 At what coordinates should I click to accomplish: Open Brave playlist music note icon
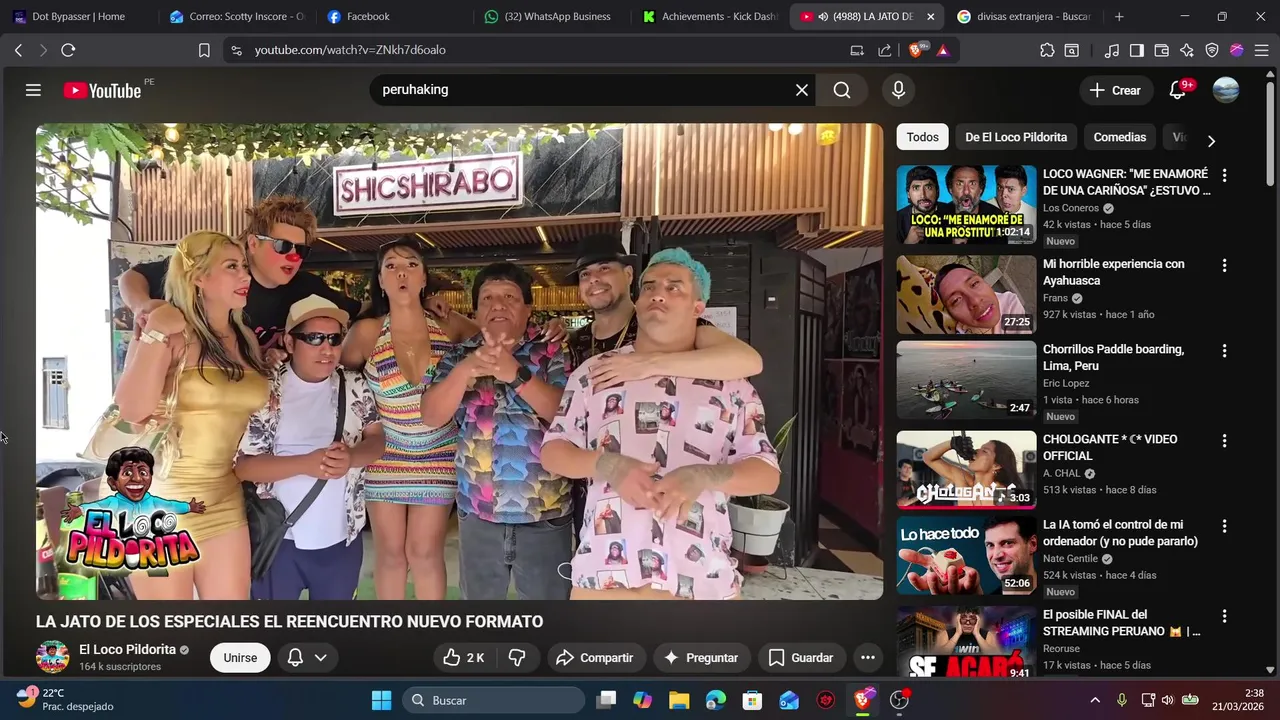[1112, 50]
